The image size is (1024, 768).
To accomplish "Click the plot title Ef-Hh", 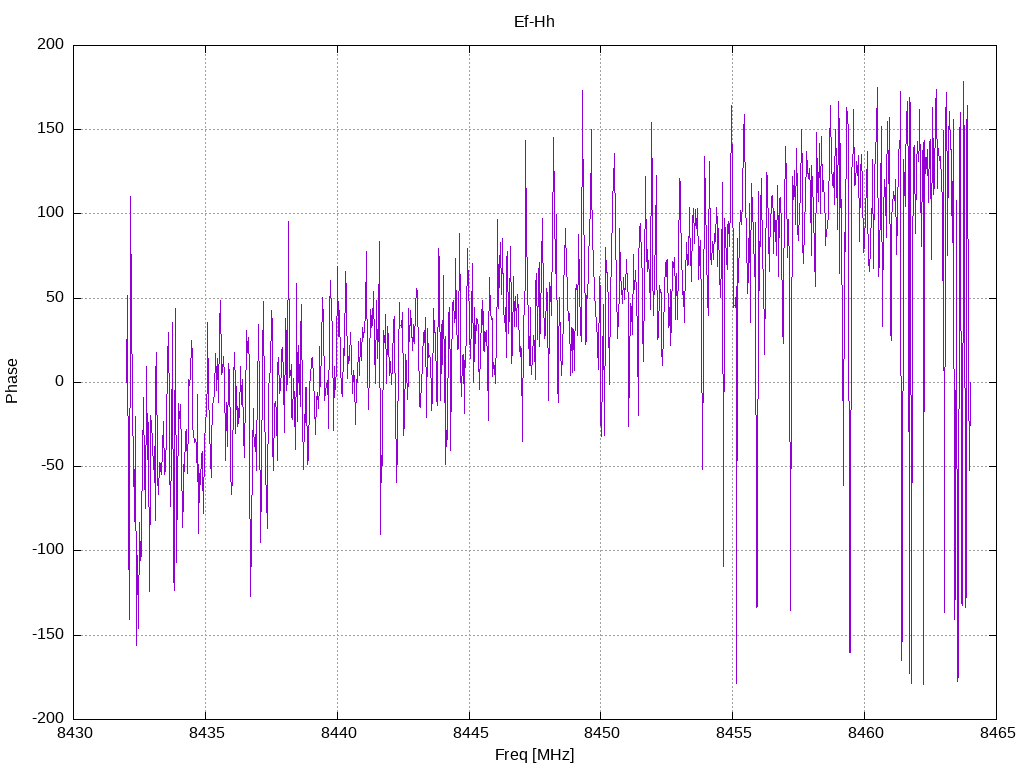I will click(534, 22).
